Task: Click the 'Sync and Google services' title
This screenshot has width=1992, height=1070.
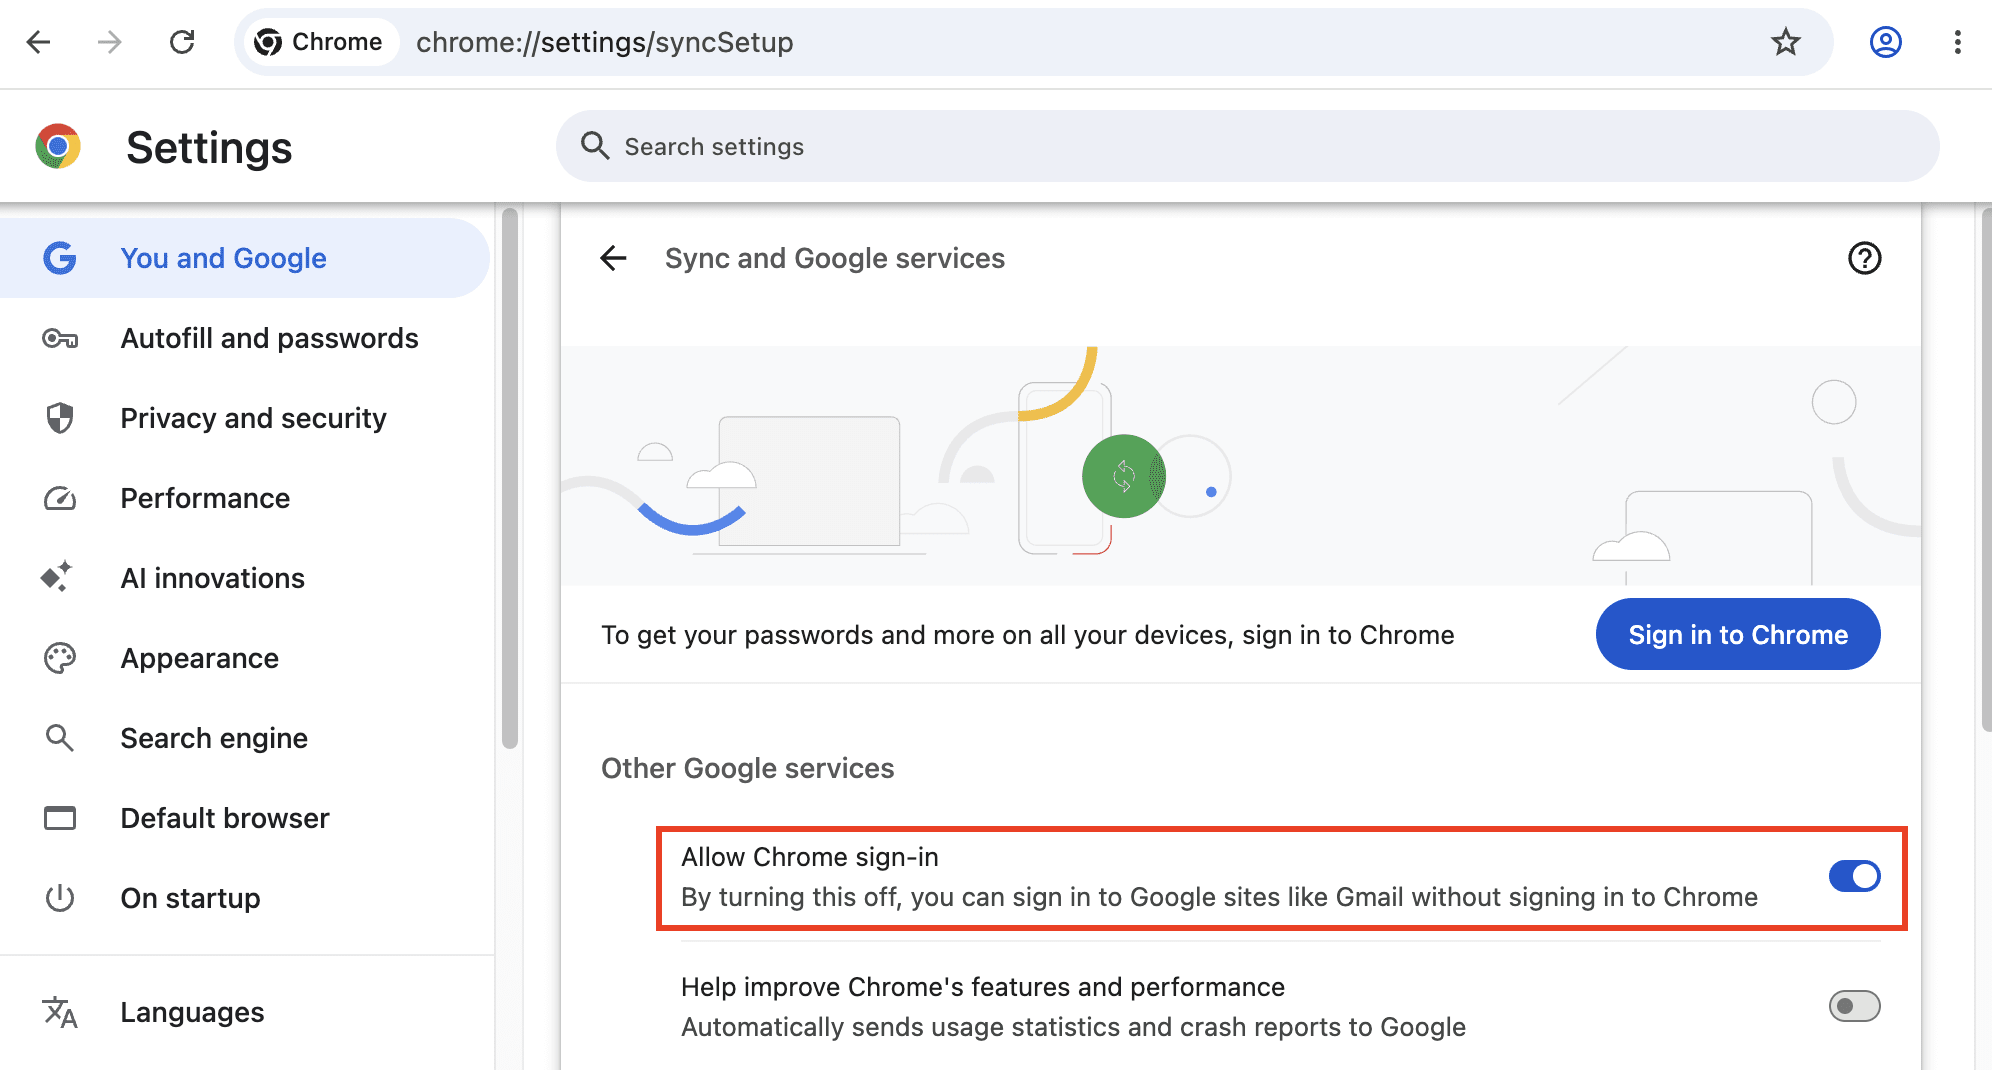Action: click(835, 258)
